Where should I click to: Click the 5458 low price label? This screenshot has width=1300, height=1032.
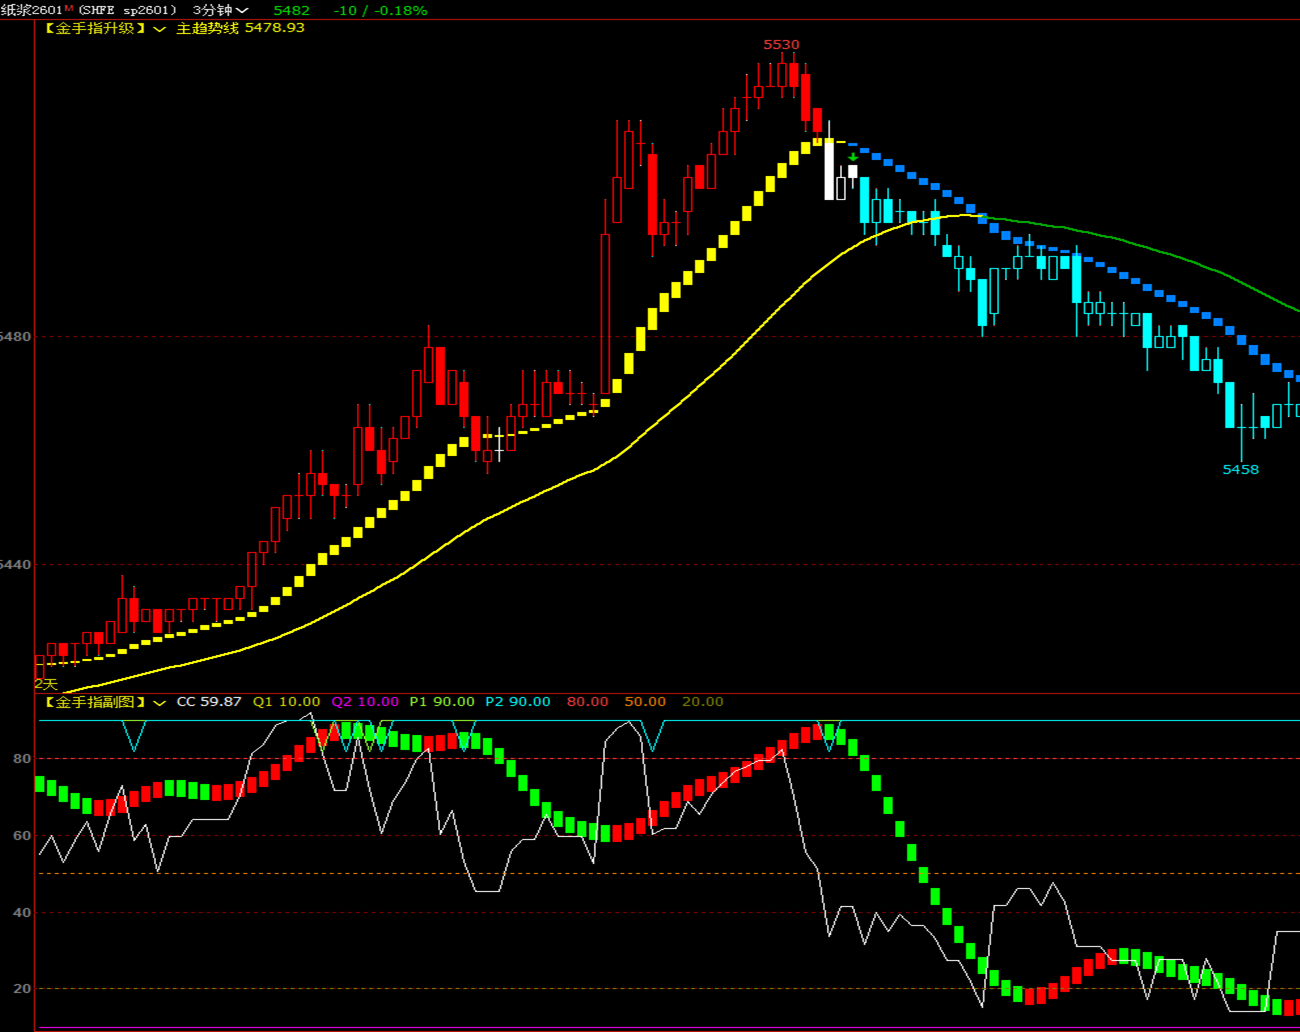click(x=1240, y=469)
